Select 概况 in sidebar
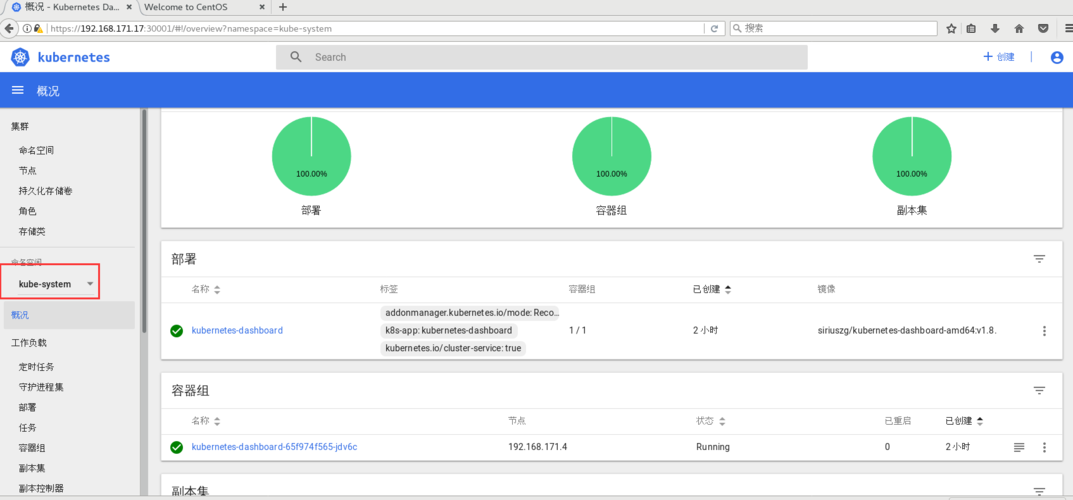1073x500 pixels. point(68,315)
